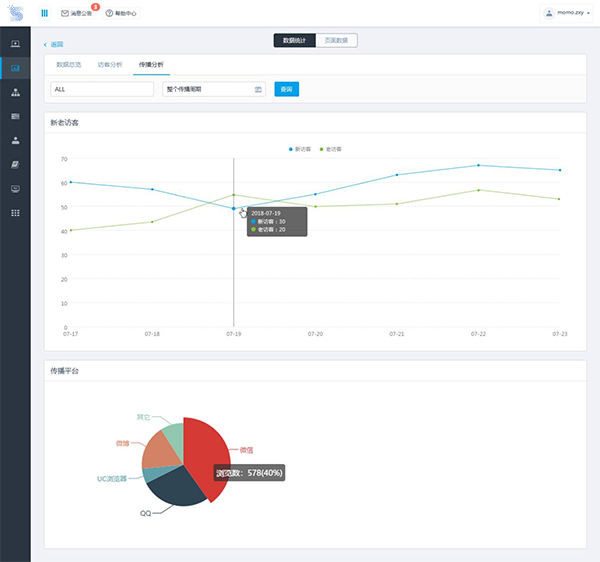Screen dimensions: 600x562
Task: Click the 微信 pie label
Action: [x=246, y=450]
